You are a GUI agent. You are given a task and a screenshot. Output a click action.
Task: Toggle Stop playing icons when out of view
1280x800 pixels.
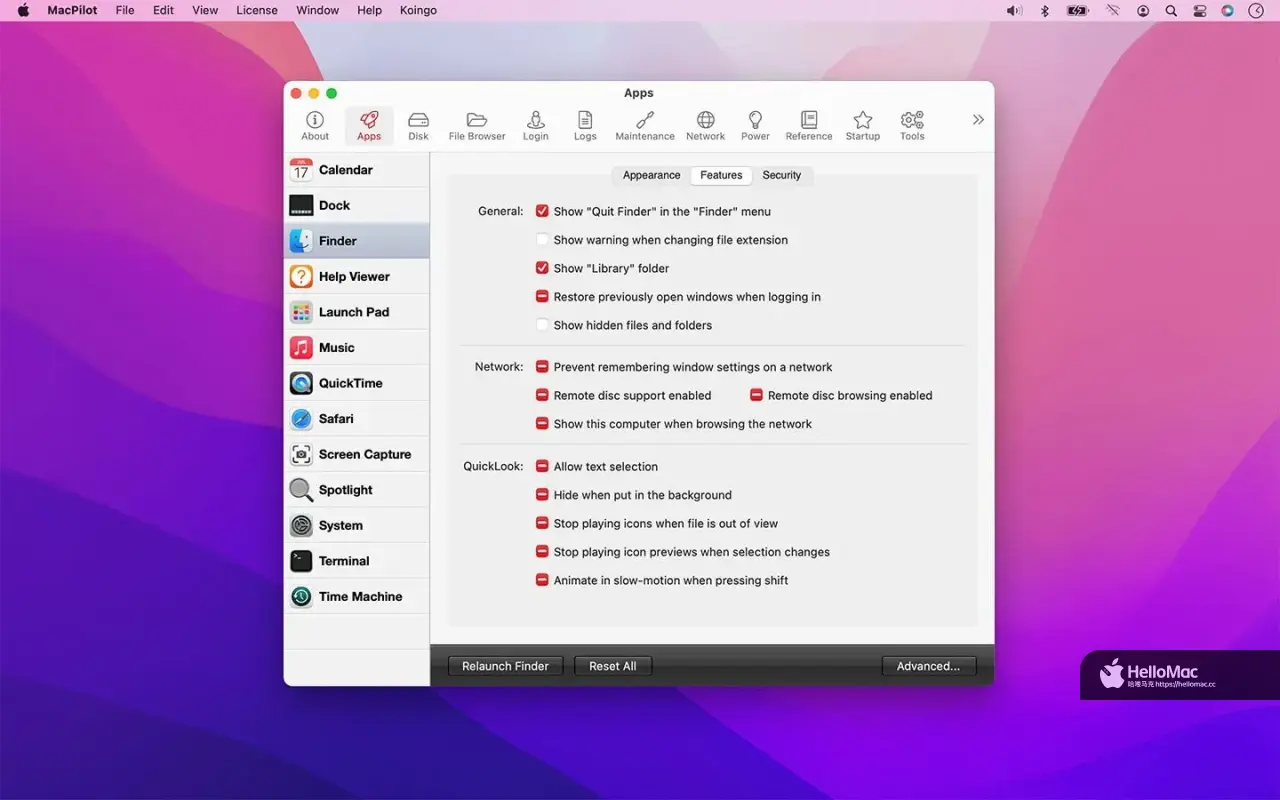pyautogui.click(x=542, y=523)
